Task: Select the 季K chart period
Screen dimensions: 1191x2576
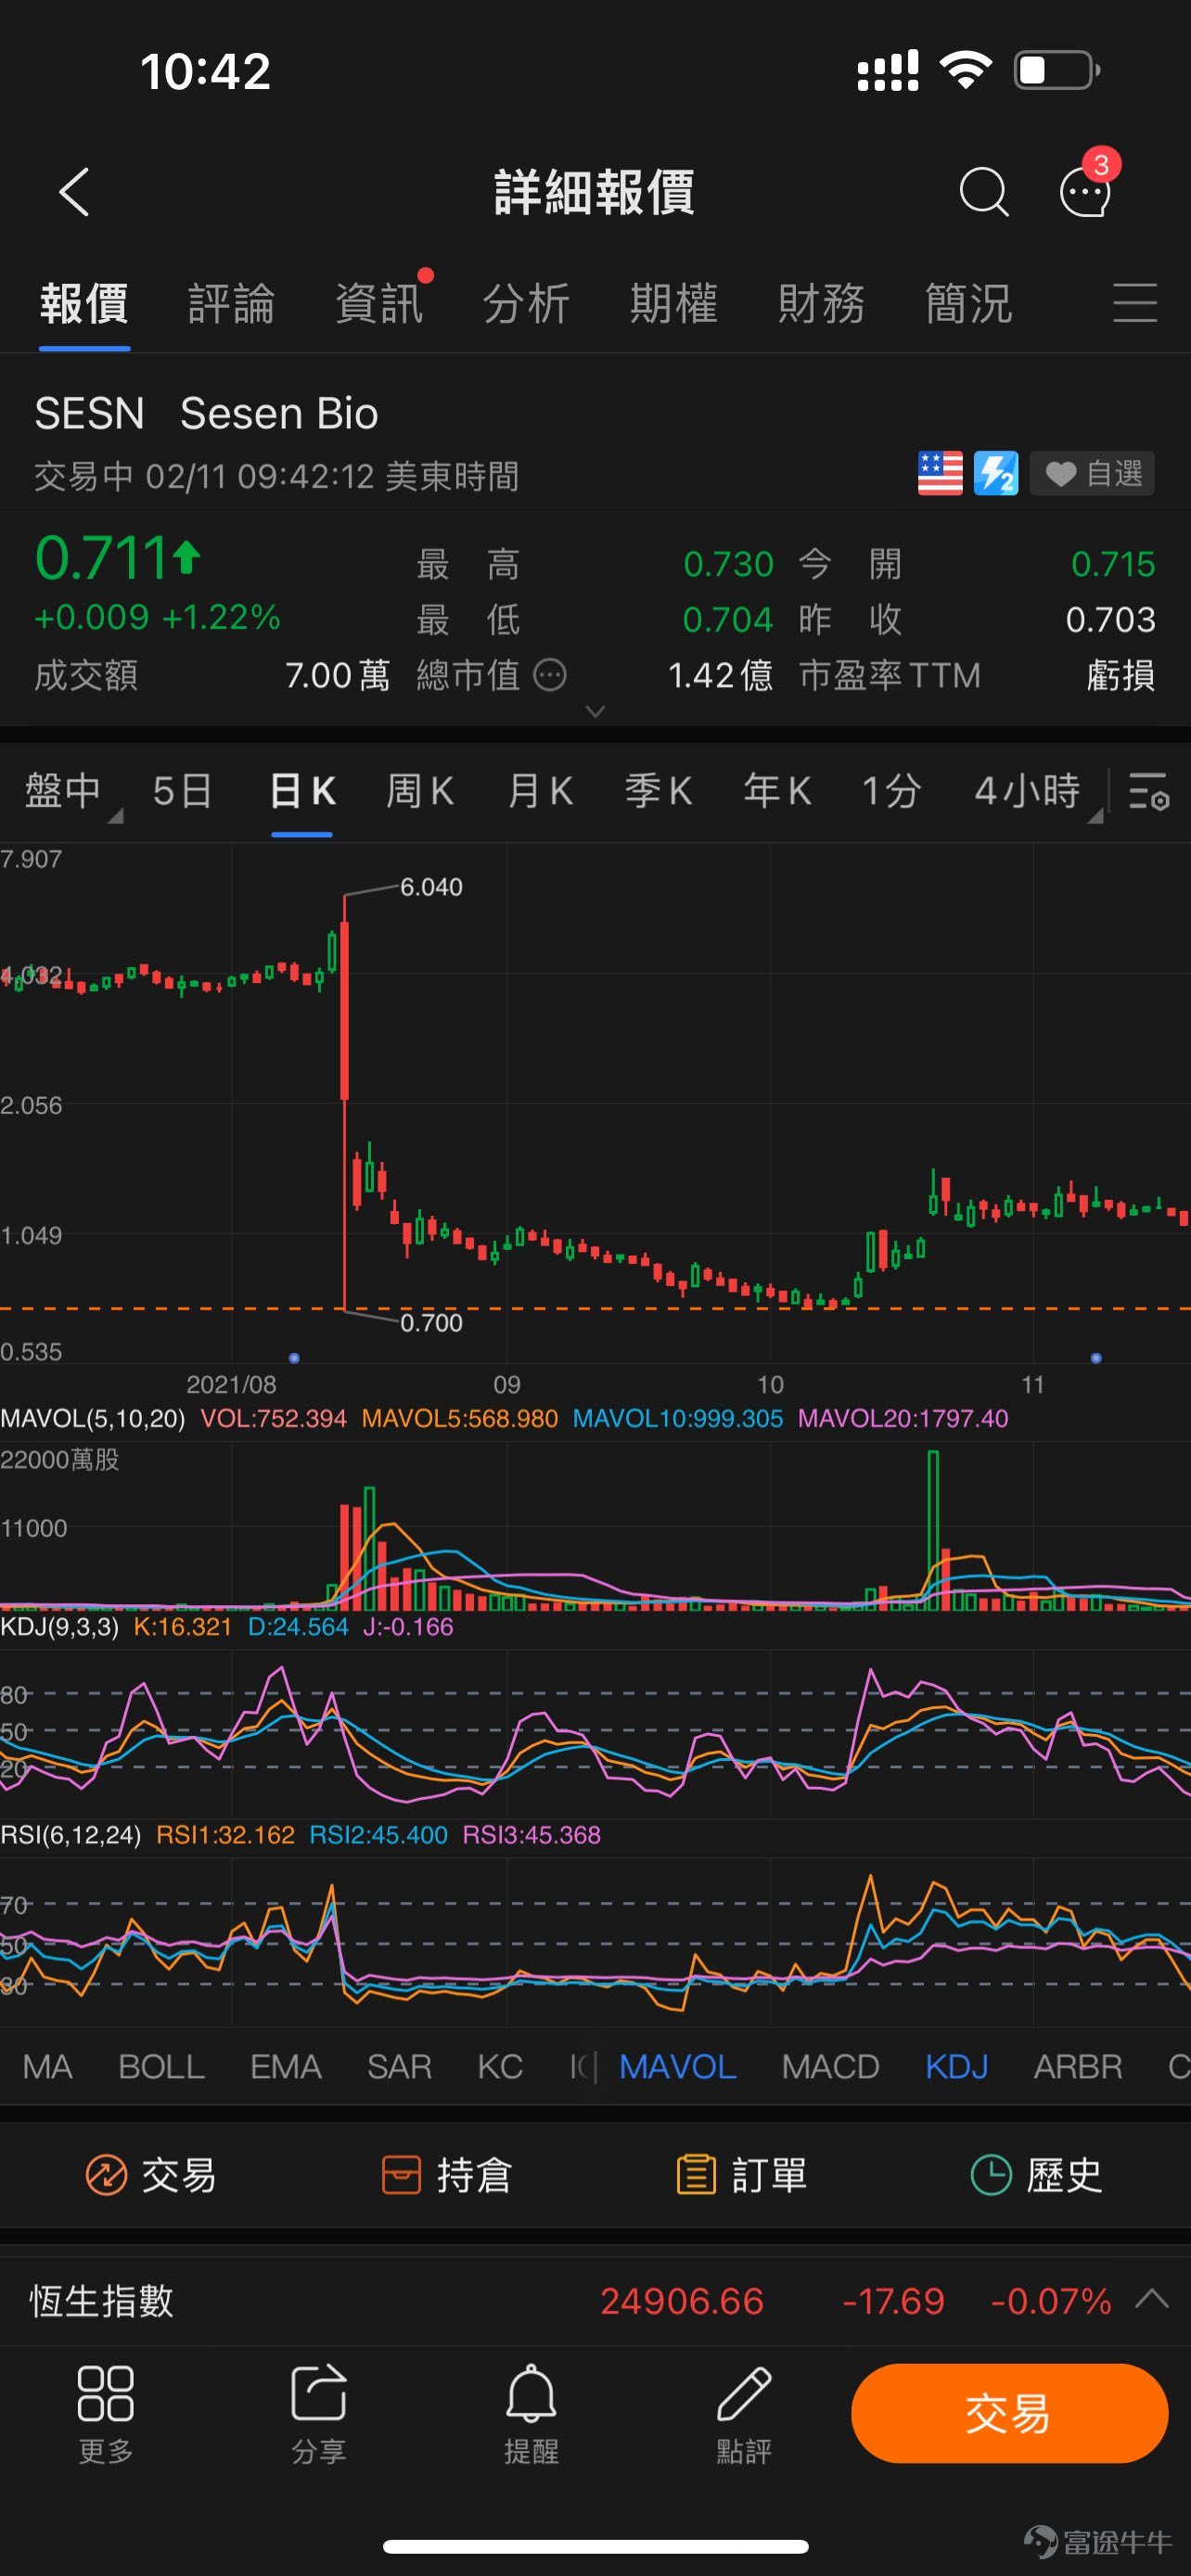Action: point(658,791)
